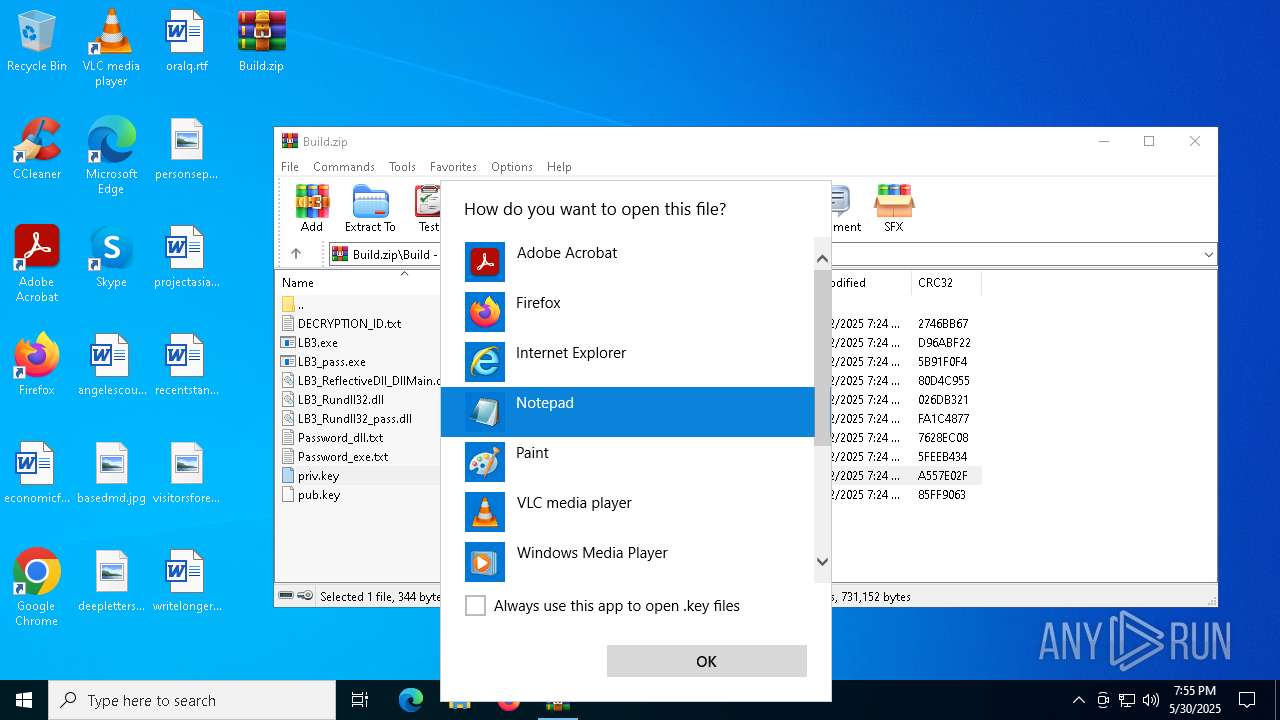Select Google Chrome desktop shortcut
Screen dimensions: 1280x720
tap(37, 588)
